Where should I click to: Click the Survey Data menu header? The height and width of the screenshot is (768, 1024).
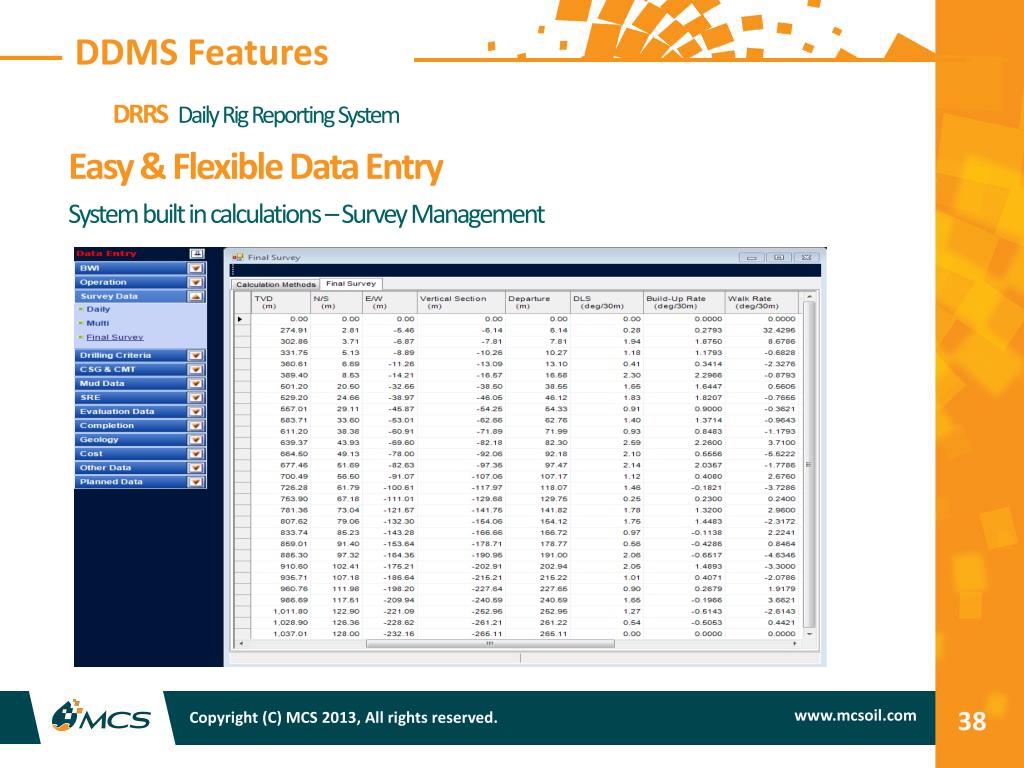140,296
